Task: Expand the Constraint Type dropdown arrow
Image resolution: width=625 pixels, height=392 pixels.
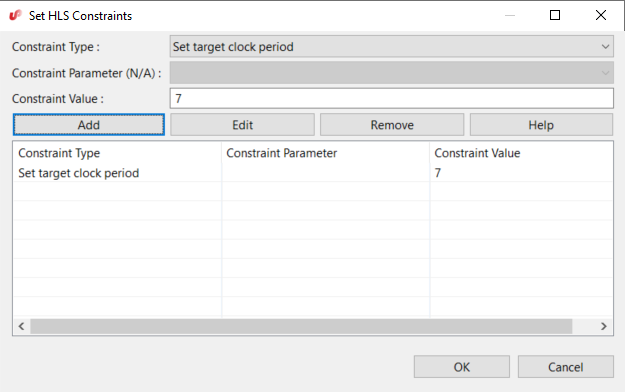Action: (605, 47)
